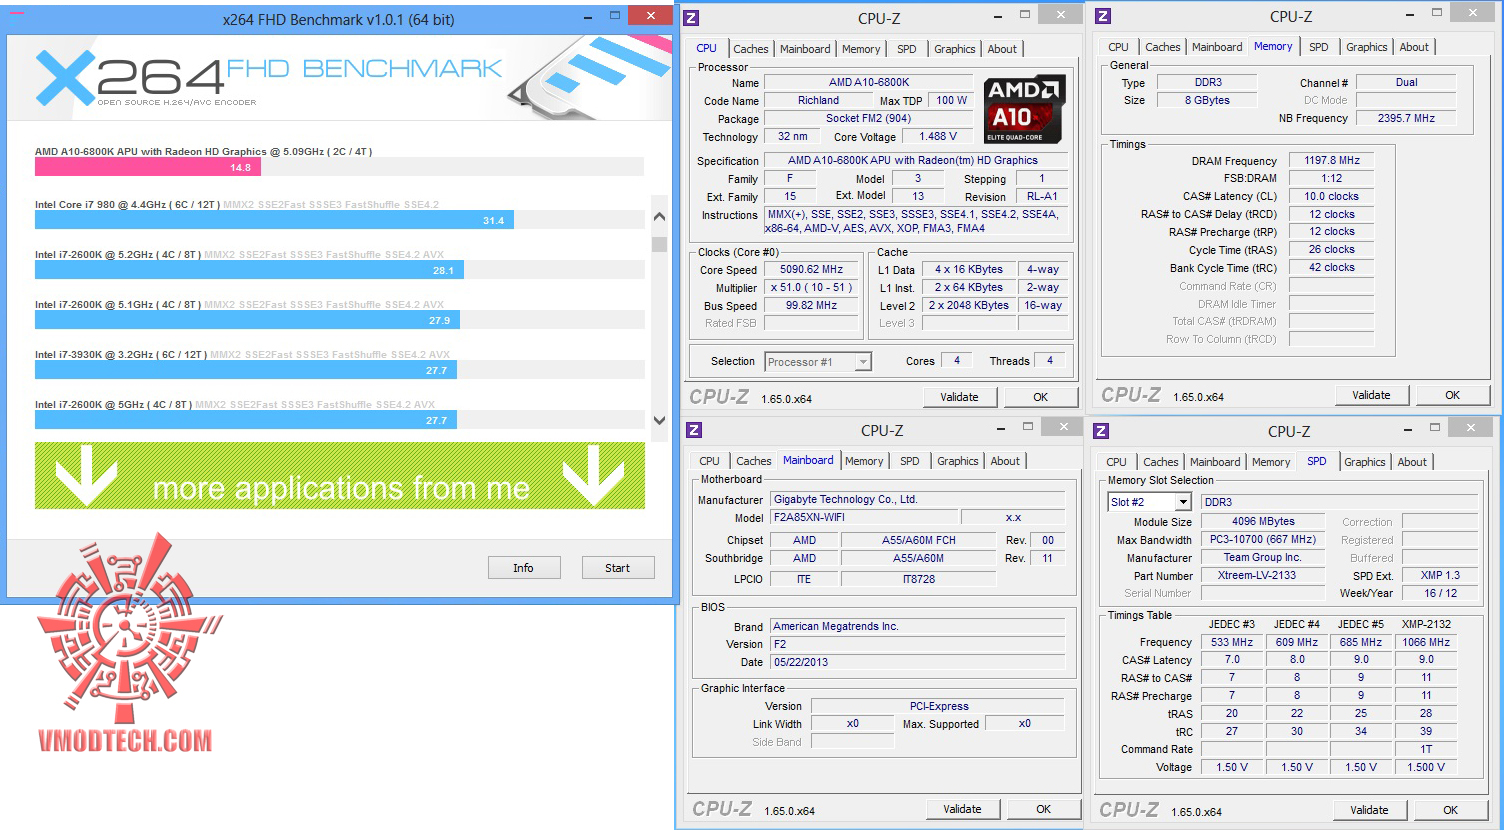Click Validate in the CPU-Z memory Timings window
This screenshot has height=830, width=1504.
click(1371, 395)
